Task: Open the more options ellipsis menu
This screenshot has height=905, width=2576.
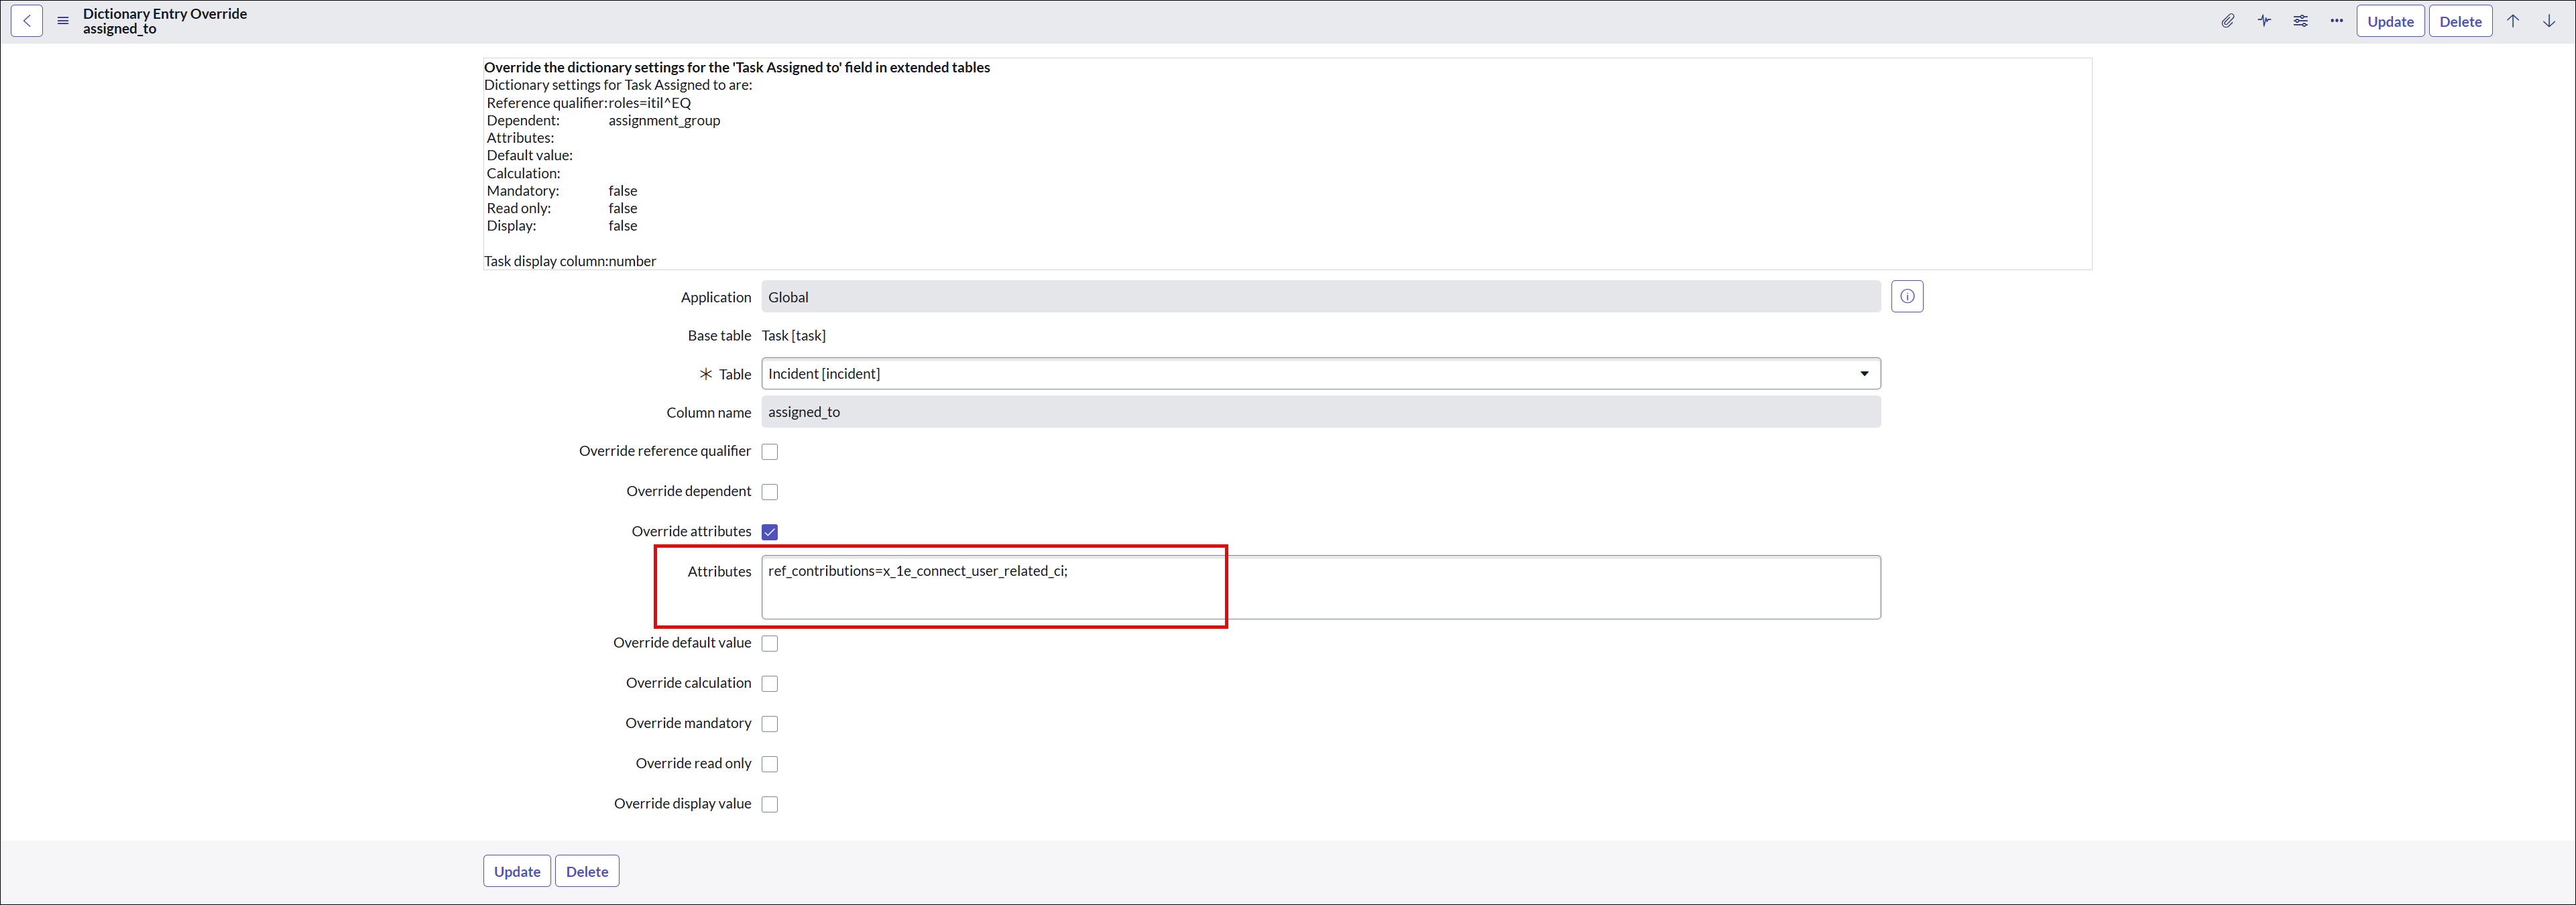Action: click(2336, 21)
